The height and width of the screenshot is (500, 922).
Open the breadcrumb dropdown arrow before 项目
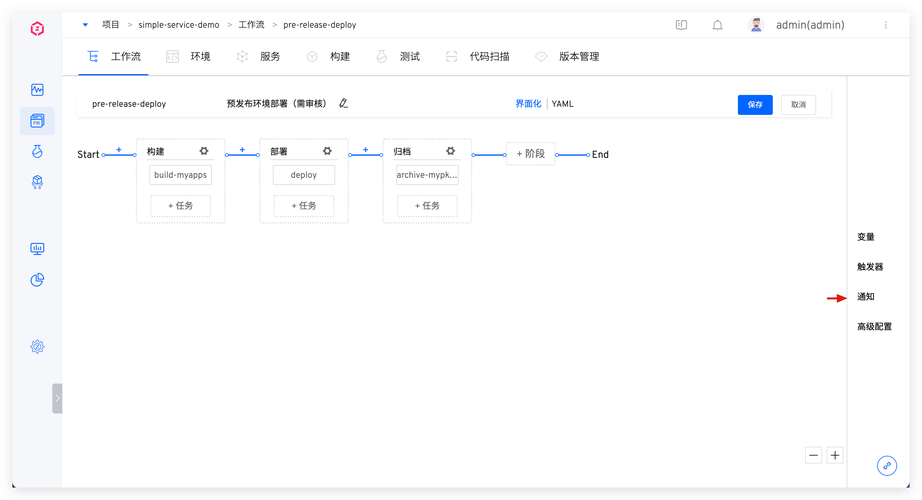click(x=86, y=25)
